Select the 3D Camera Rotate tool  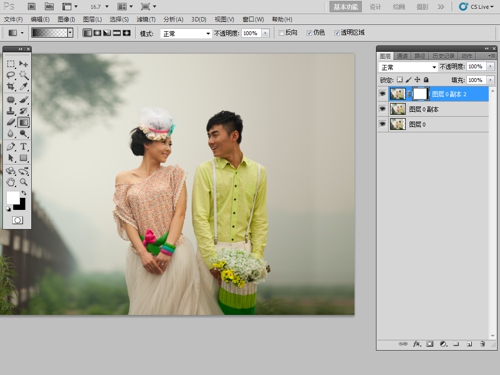(23, 171)
